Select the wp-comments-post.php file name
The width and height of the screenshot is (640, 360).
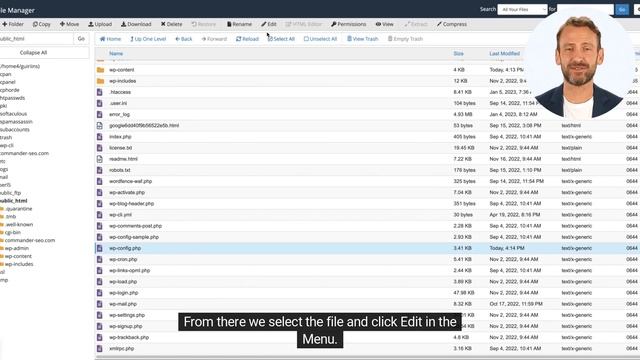click(135, 226)
